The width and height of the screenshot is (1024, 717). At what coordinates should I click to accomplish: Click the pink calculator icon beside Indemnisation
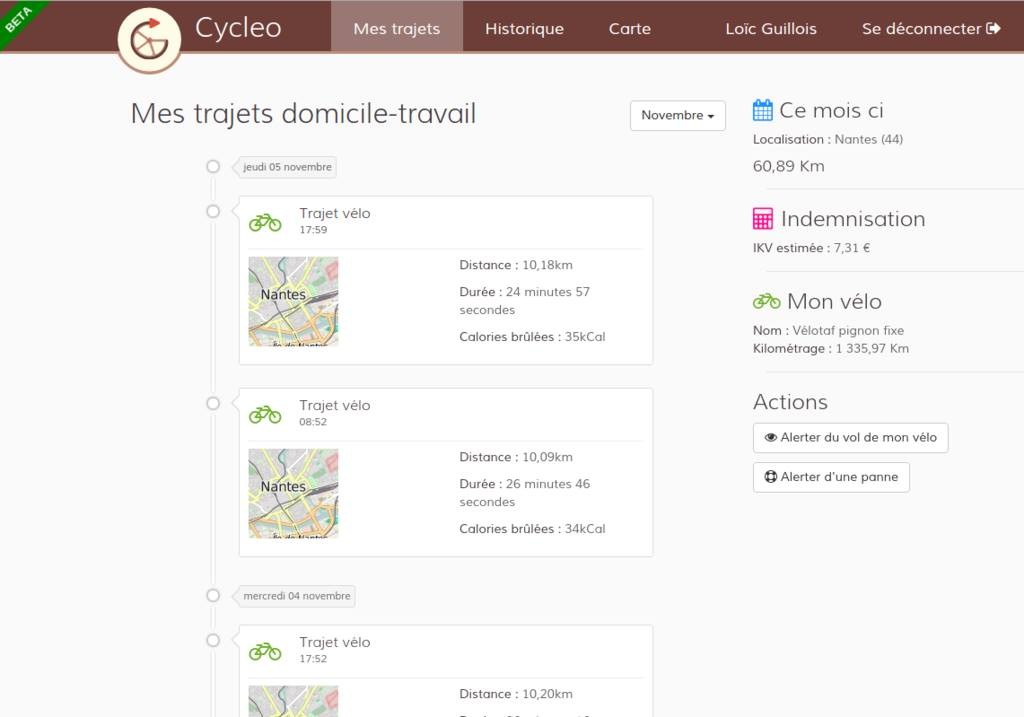[763, 219]
